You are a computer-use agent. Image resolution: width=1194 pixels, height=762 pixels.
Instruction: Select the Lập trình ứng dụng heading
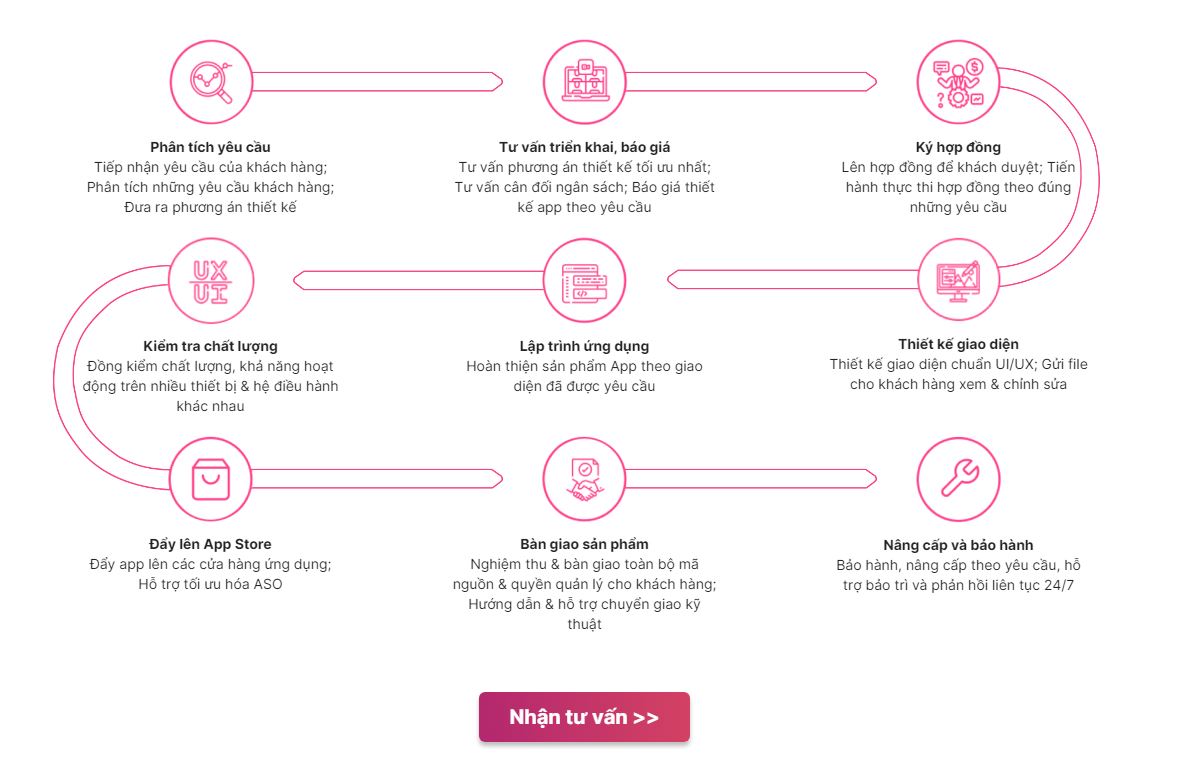tap(584, 346)
